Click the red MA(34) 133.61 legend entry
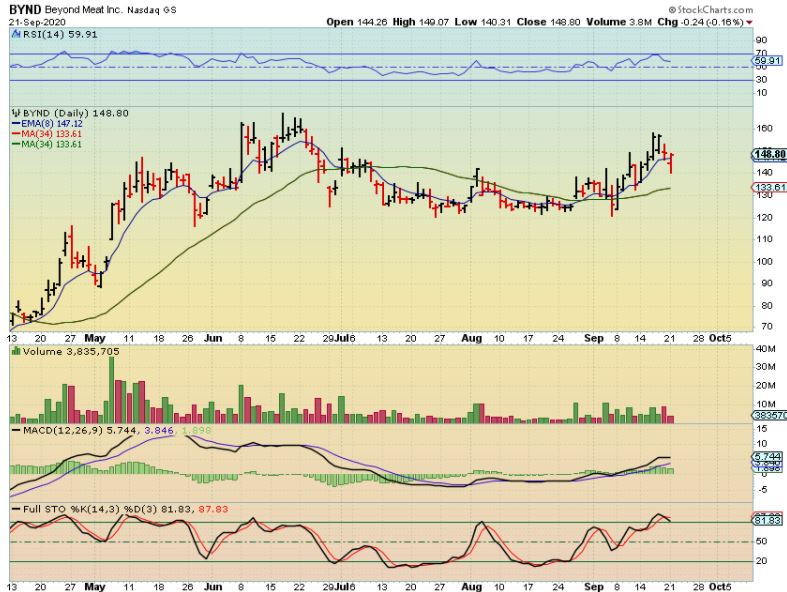The height and width of the screenshot is (592, 787). coord(47,134)
